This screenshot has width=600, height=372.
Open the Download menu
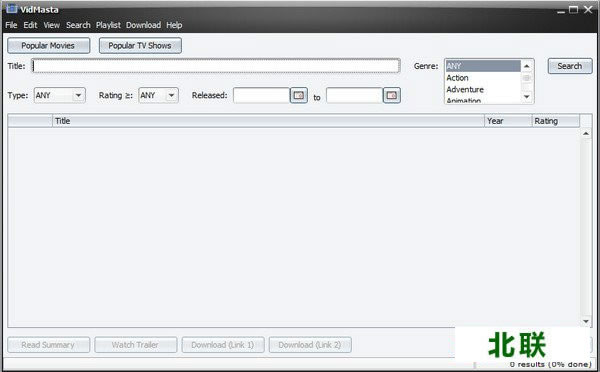coord(143,25)
